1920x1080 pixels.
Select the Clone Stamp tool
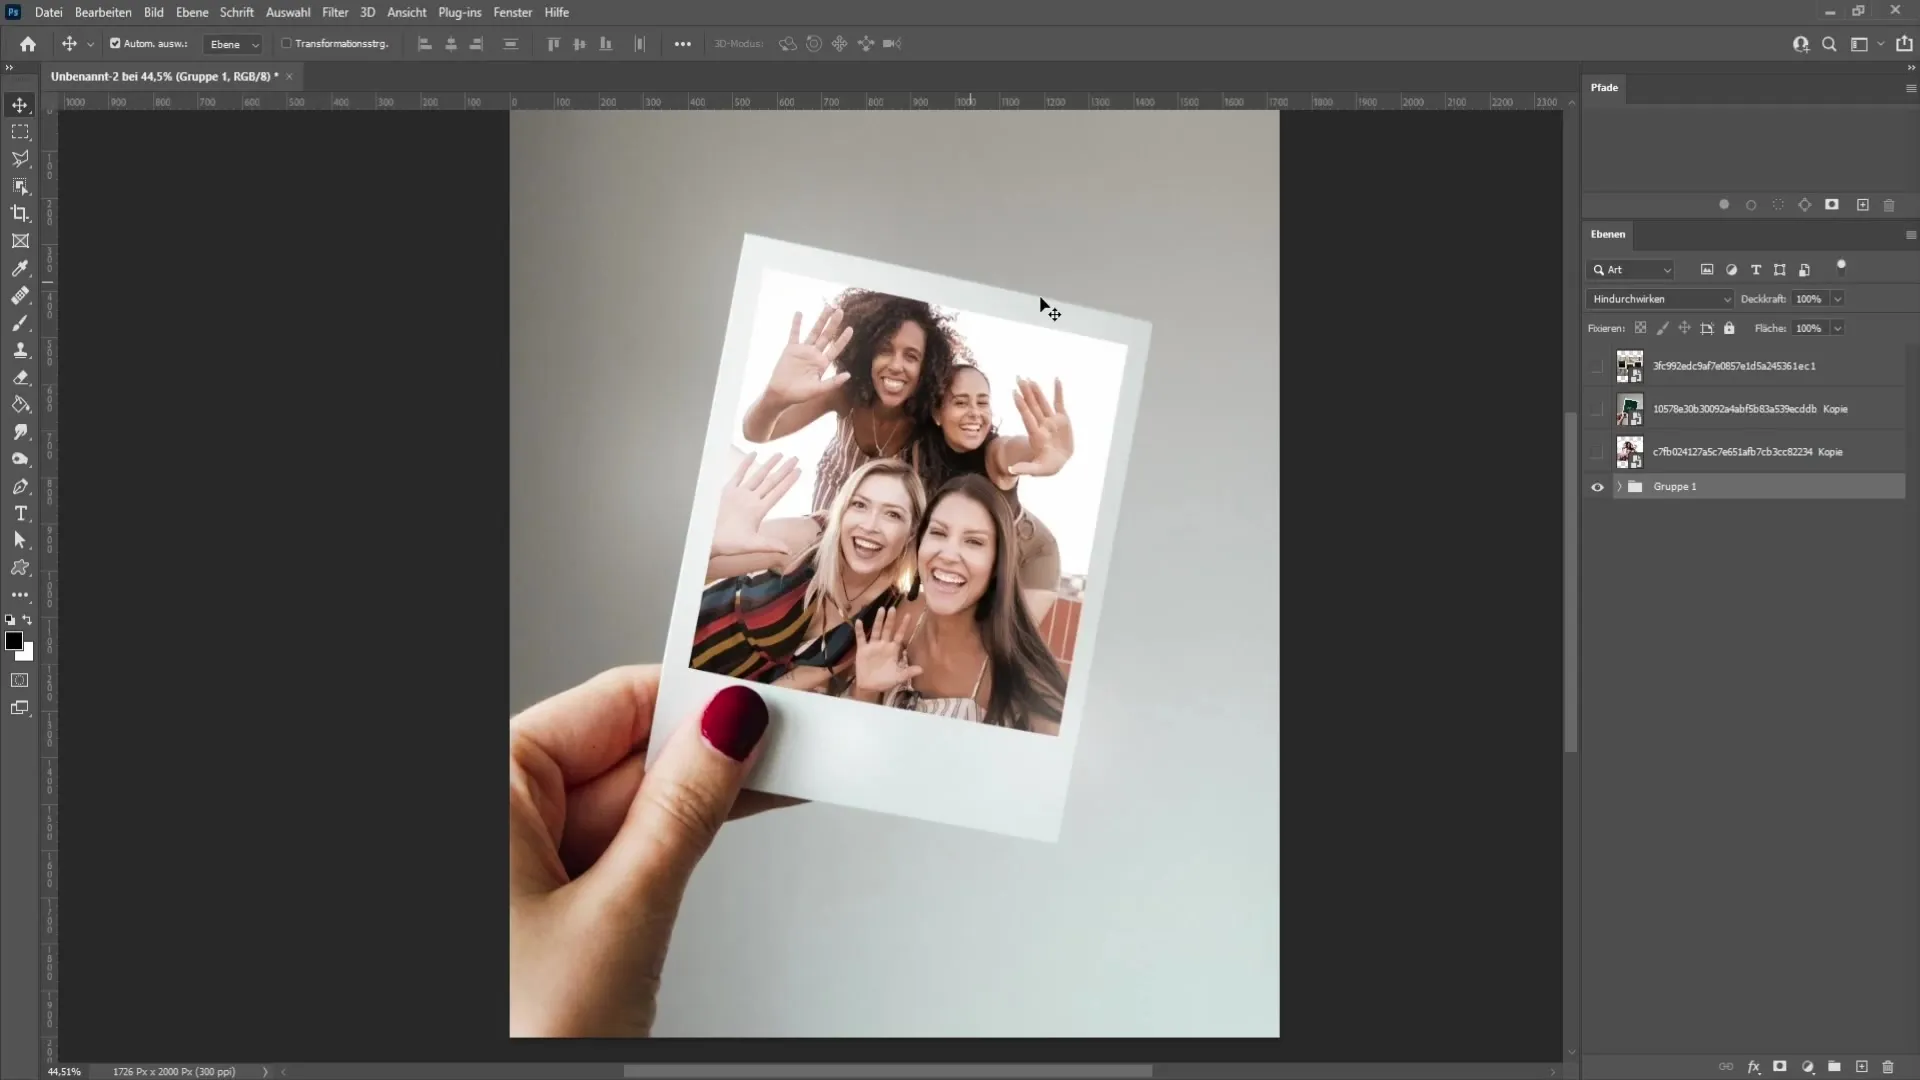pyautogui.click(x=20, y=351)
